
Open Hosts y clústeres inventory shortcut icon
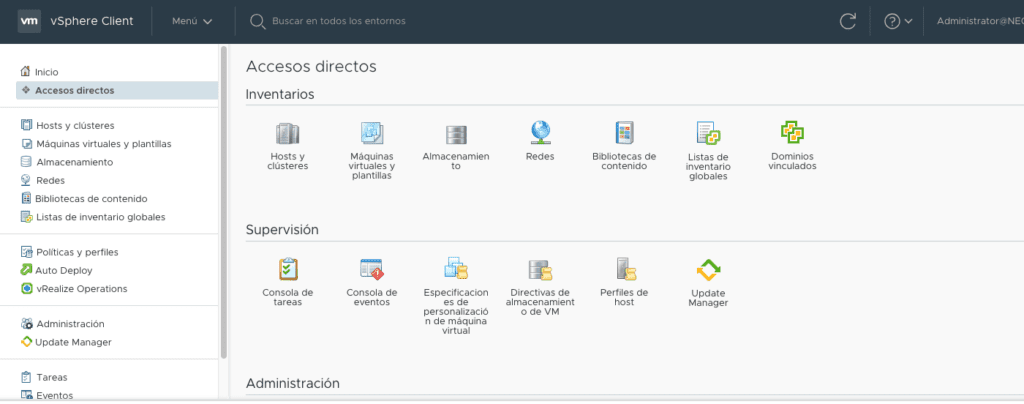[287, 134]
